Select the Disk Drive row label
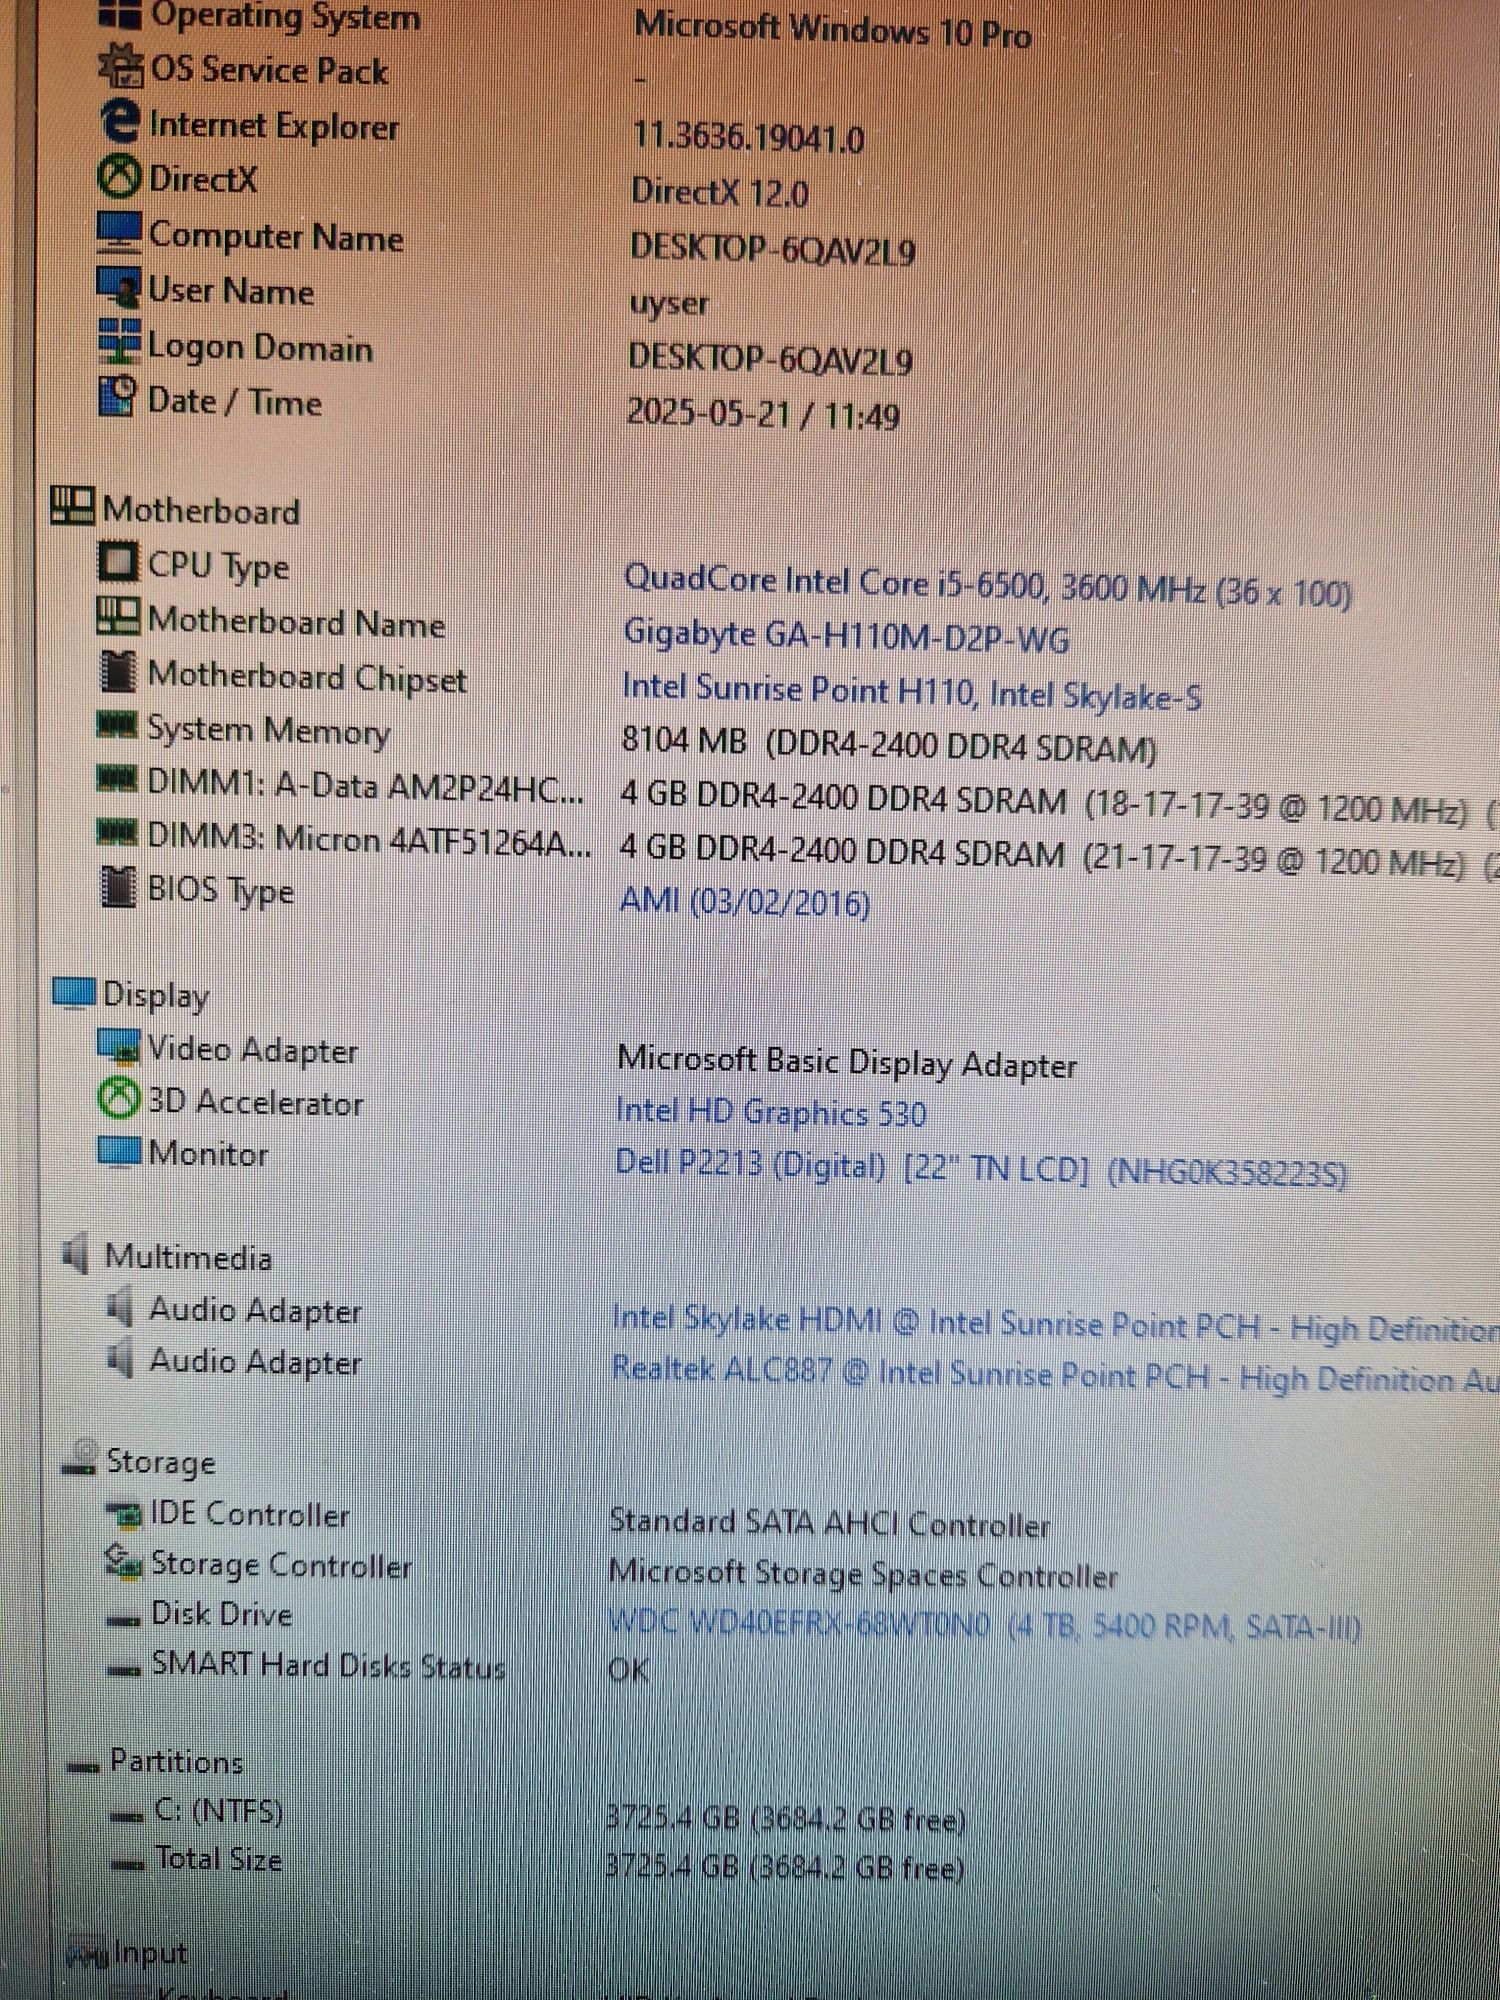The image size is (1500, 2000). [222, 1613]
